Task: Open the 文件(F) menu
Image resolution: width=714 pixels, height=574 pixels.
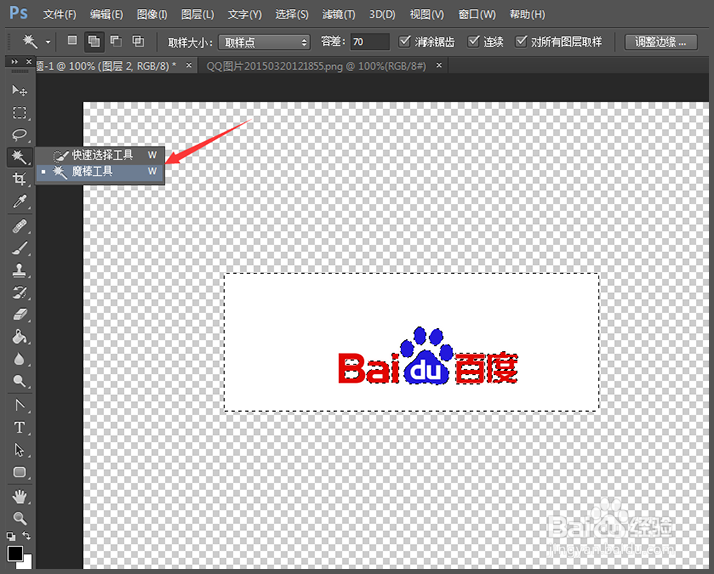Action: (x=60, y=15)
